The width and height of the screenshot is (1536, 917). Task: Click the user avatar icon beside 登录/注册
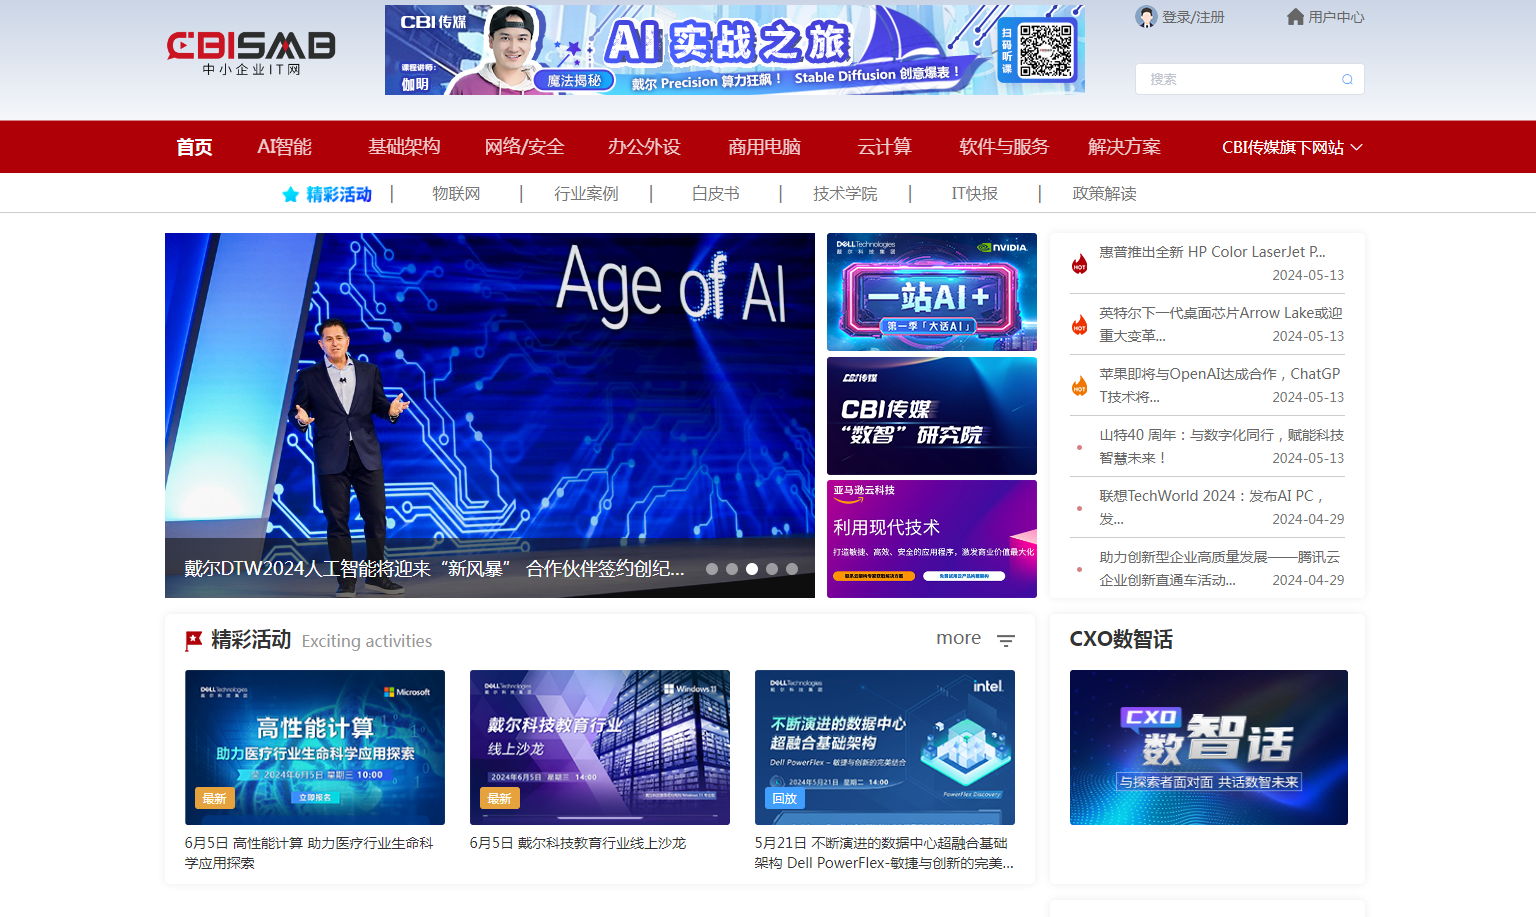(1146, 17)
